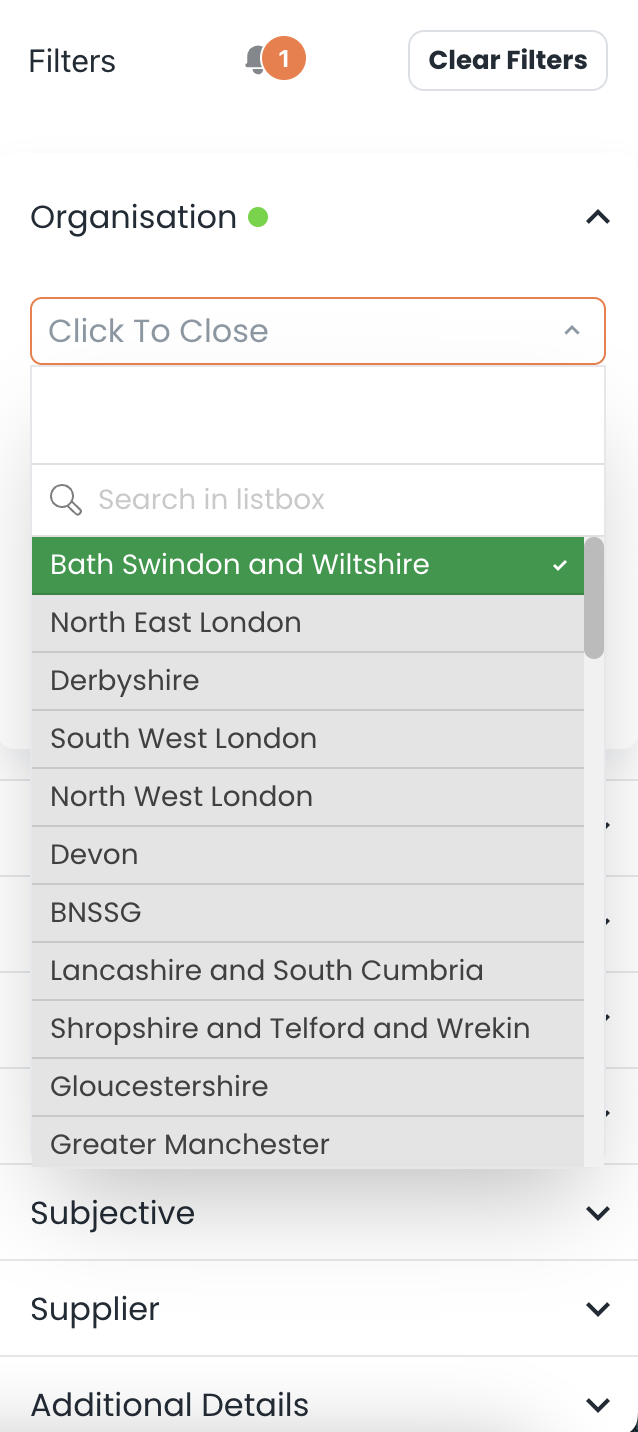Deselect Bath Swindon and Wiltshire option
The height and width of the screenshot is (1432, 638).
(x=308, y=566)
